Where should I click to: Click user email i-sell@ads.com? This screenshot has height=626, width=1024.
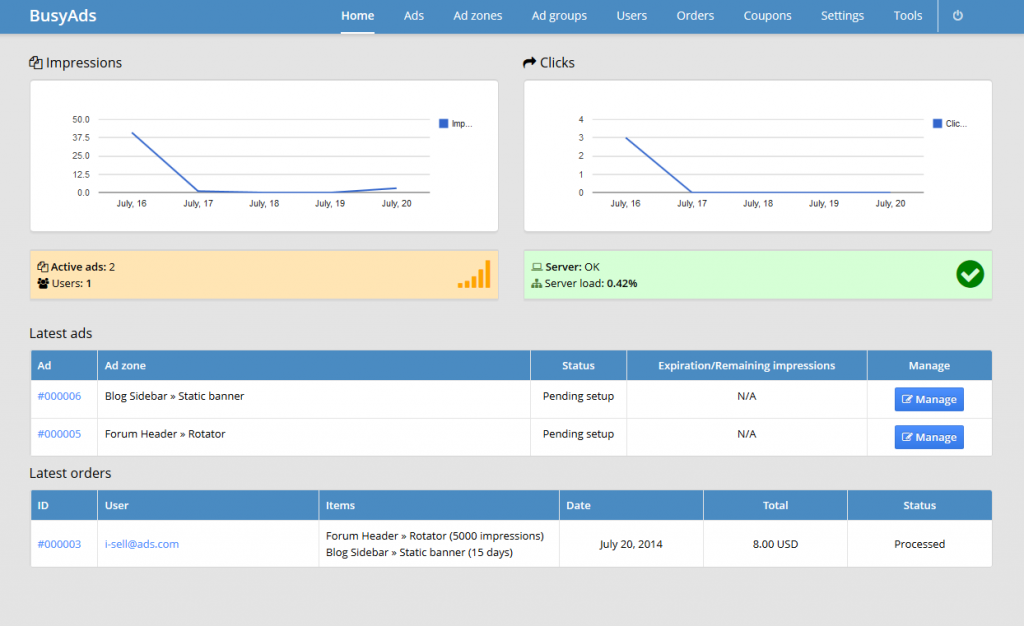(x=142, y=544)
